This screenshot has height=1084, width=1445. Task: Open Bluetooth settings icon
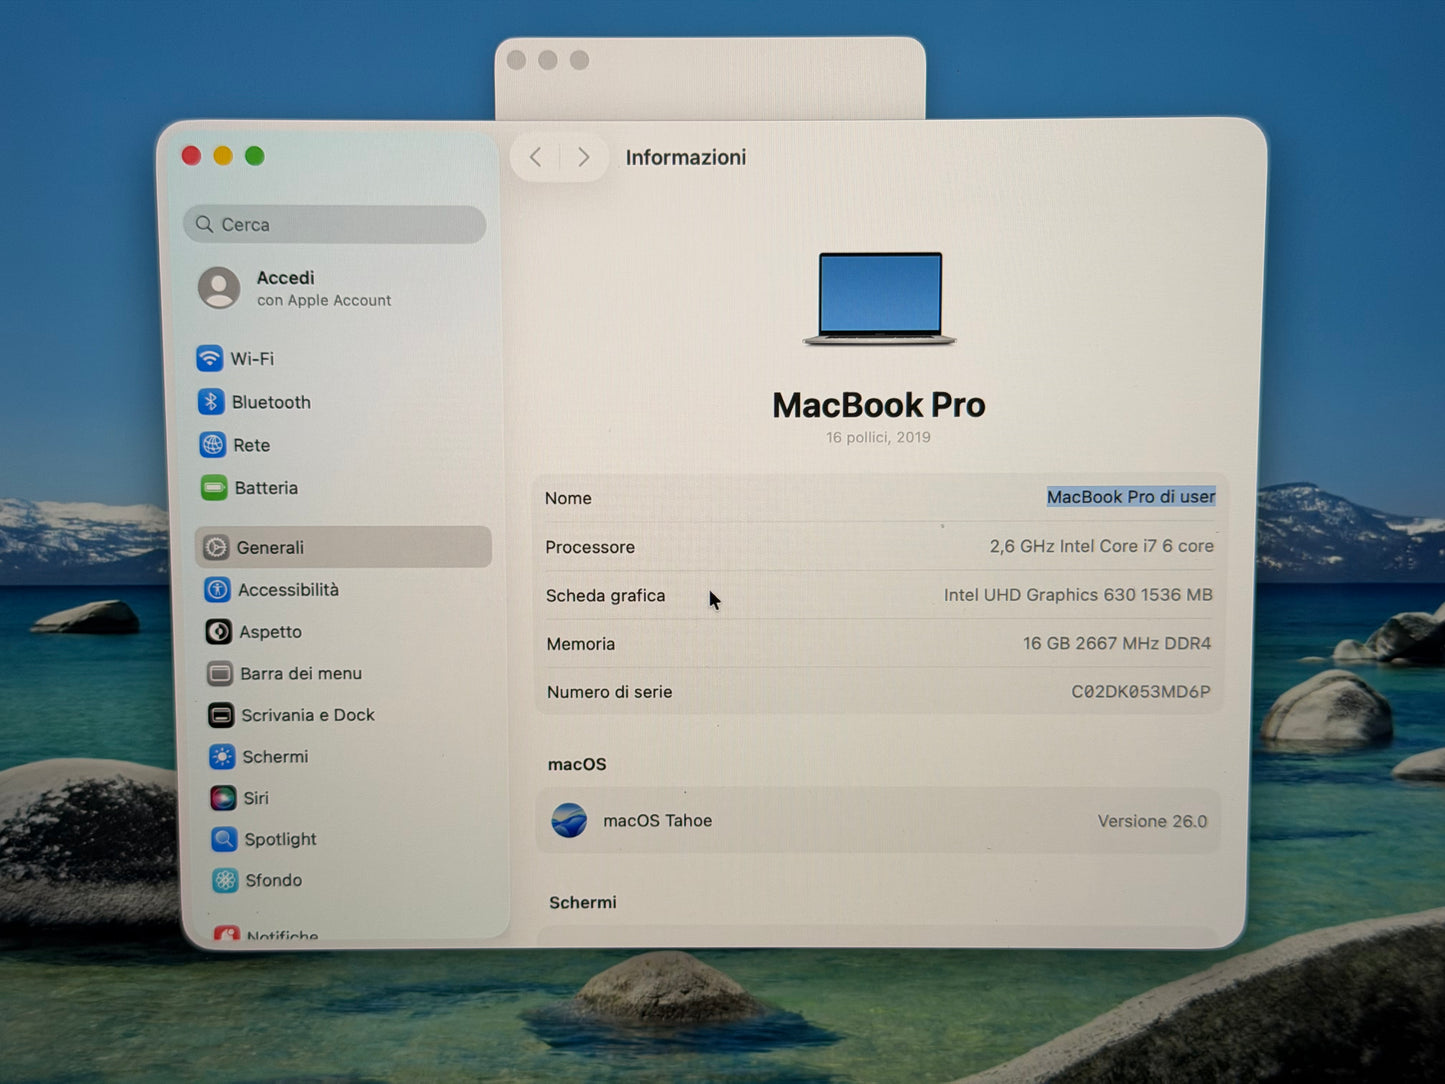pos(210,401)
